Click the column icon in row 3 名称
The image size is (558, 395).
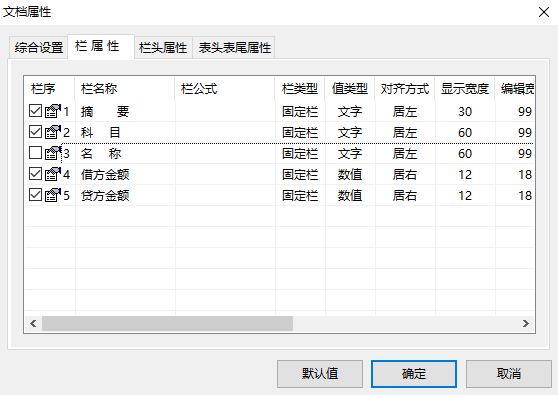click(53, 153)
